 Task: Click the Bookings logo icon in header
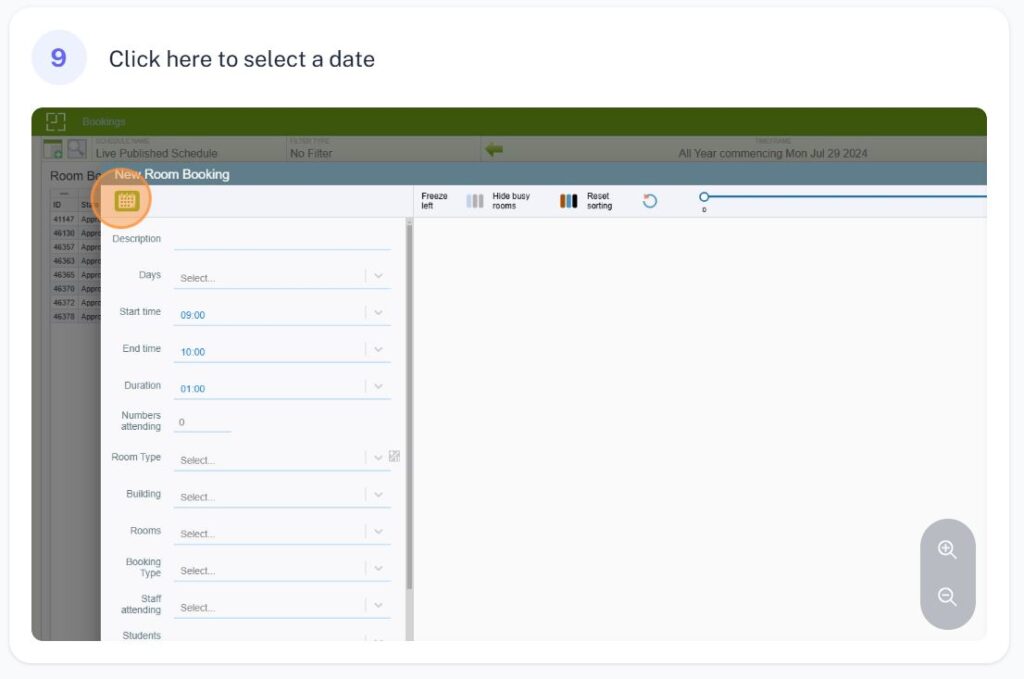pos(56,121)
